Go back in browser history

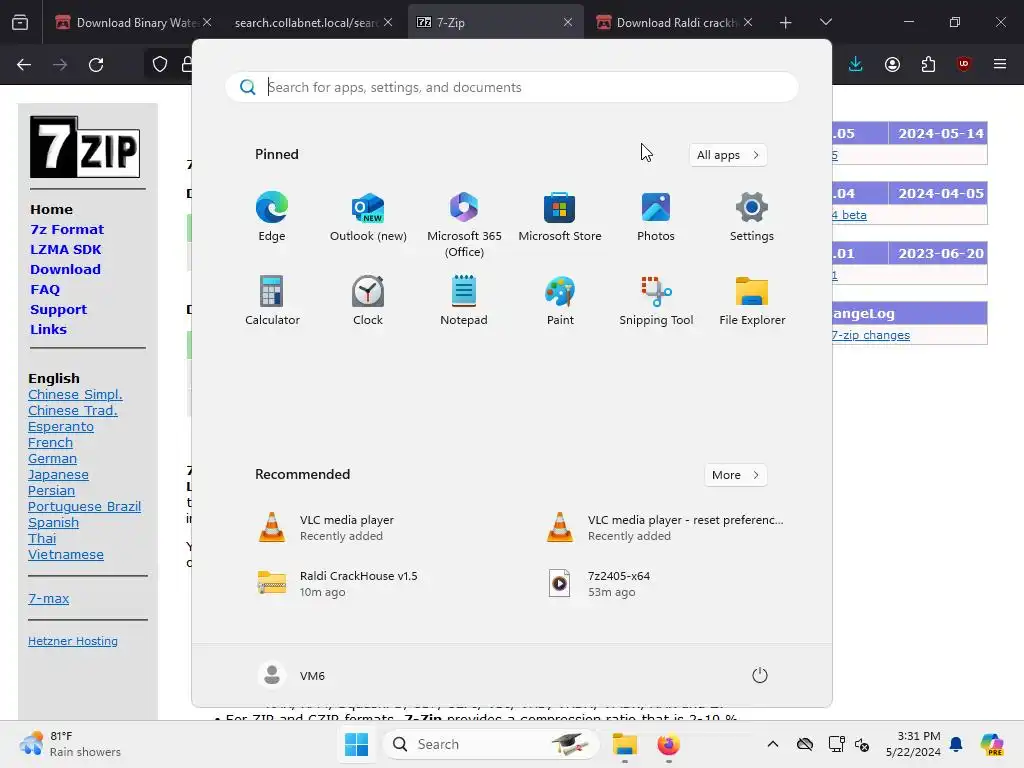pyautogui.click(x=24, y=65)
